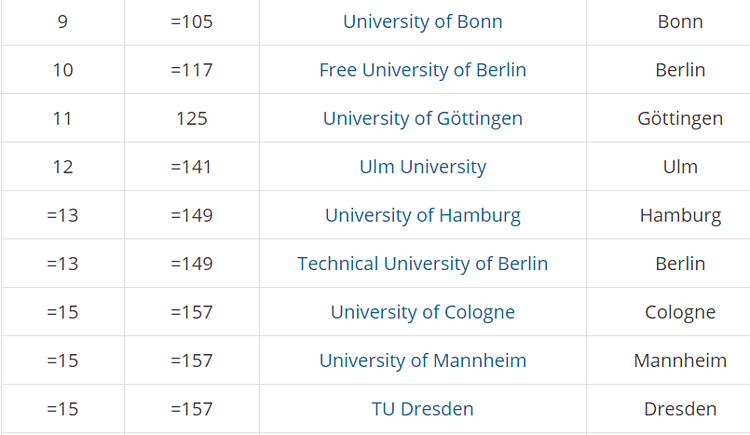Screen dimensions: 750x435
Task: Click the Mannheim city cell
Action: point(680,360)
